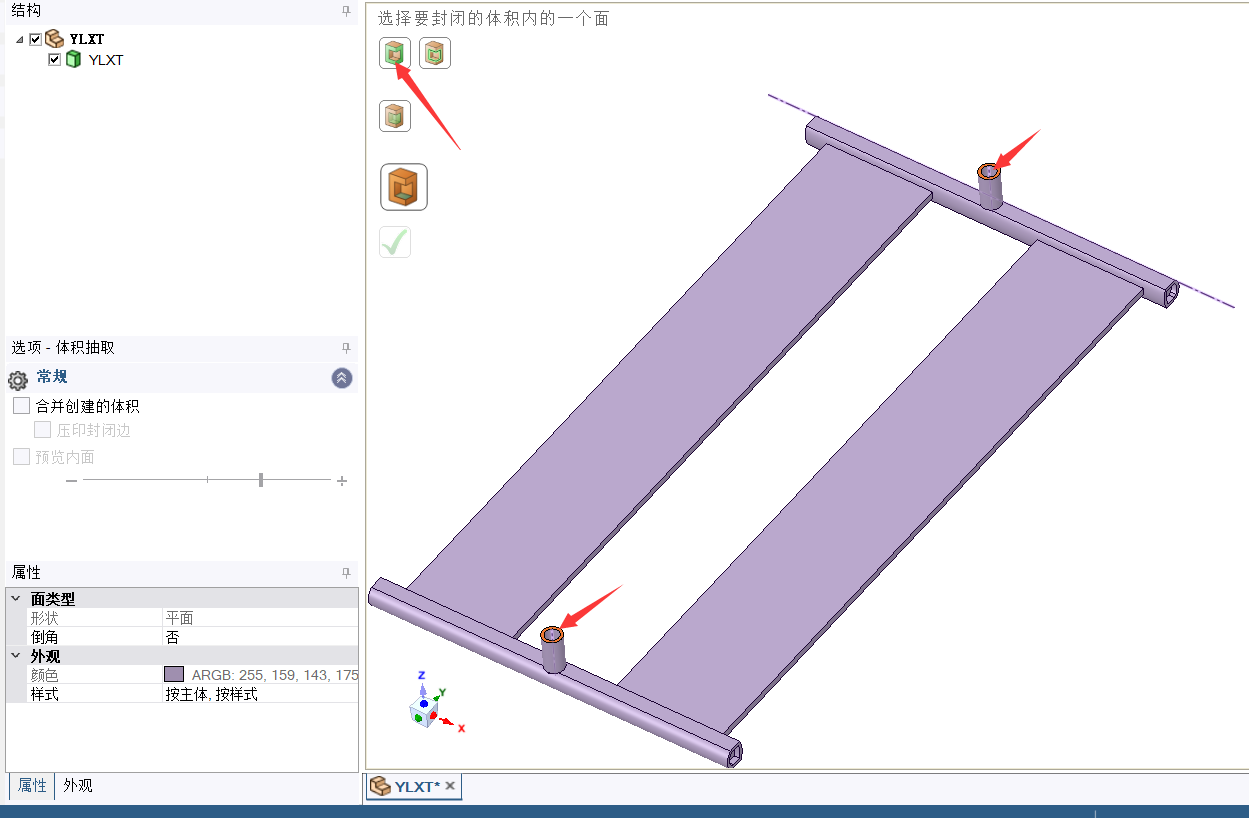Viewport: 1249px width, 818px height.
Task: Enable the 合并创建的体积 checkbox
Action: (x=21, y=406)
